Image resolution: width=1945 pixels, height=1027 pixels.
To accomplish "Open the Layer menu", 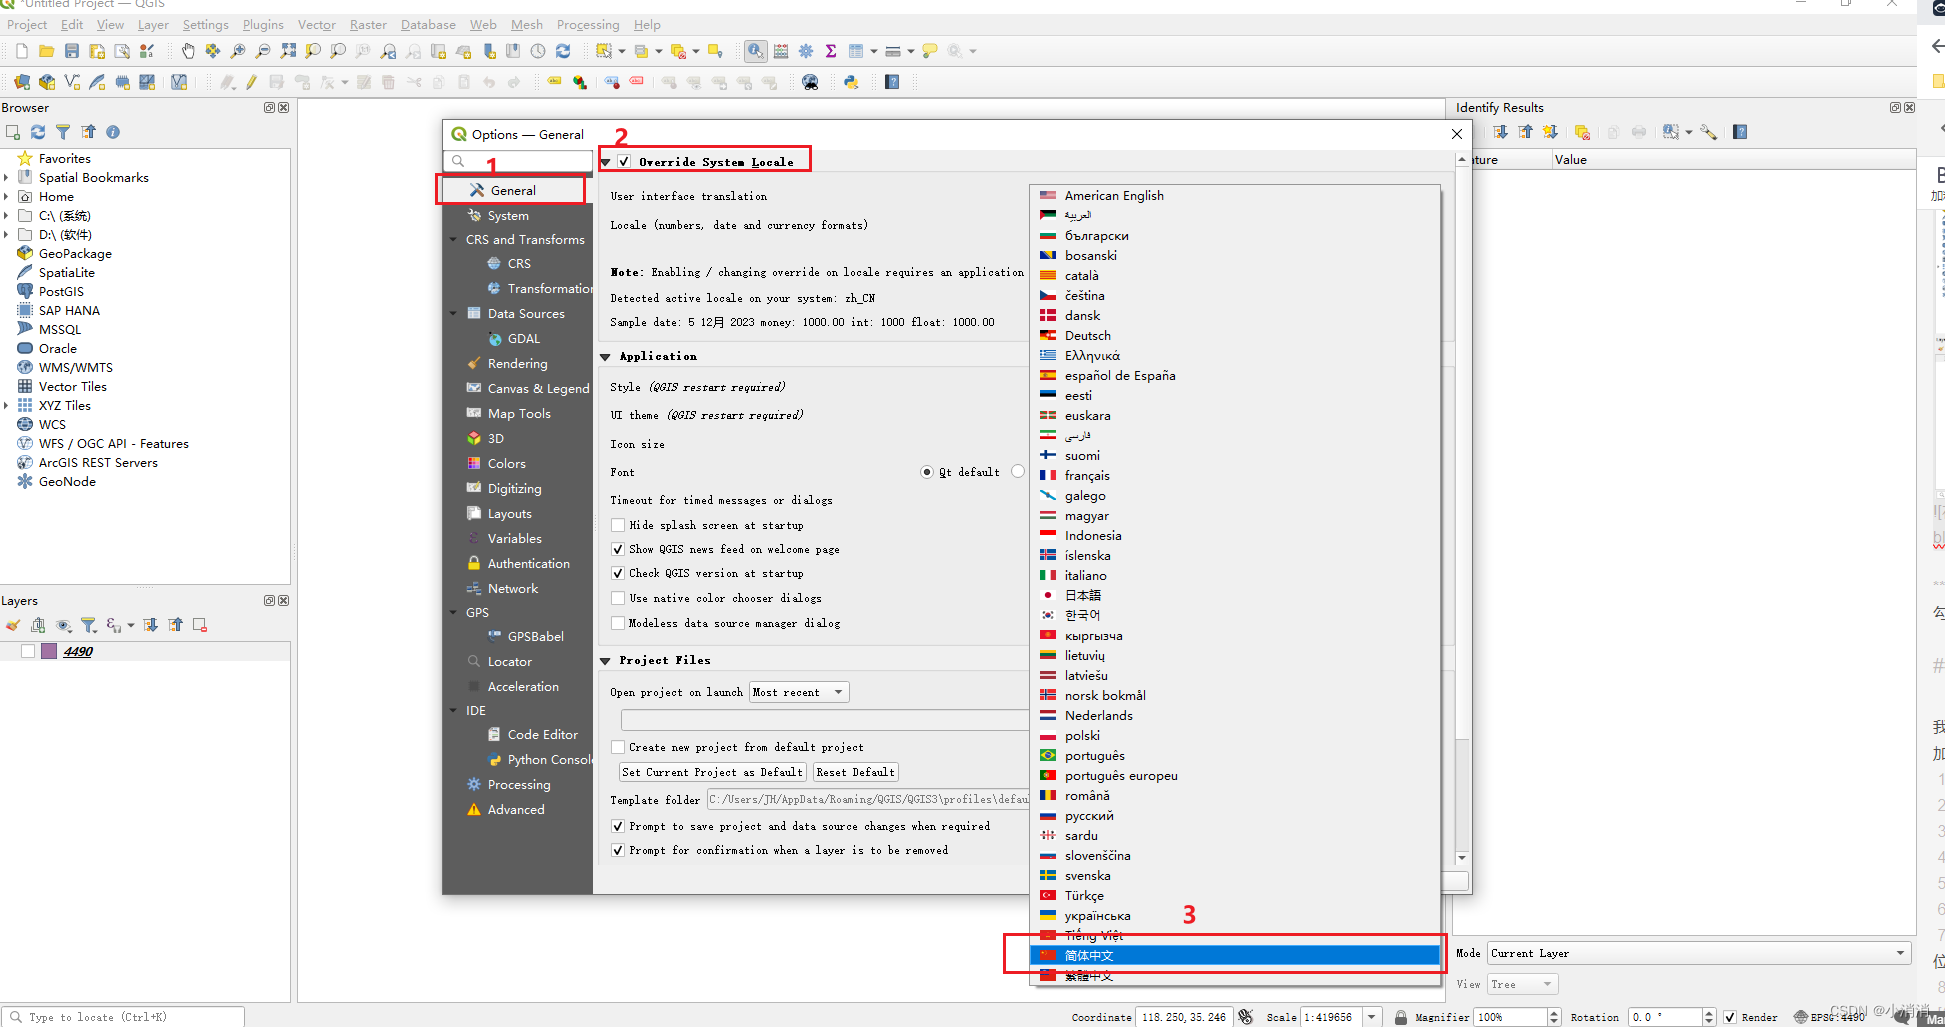I will [153, 24].
